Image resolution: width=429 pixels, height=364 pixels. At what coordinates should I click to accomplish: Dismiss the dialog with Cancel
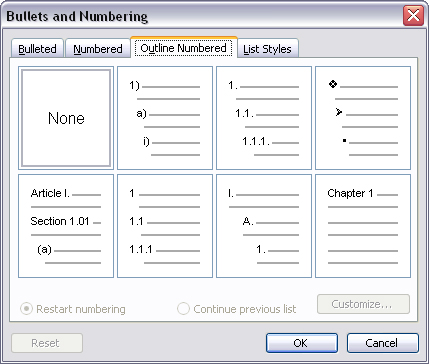point(383,343)
